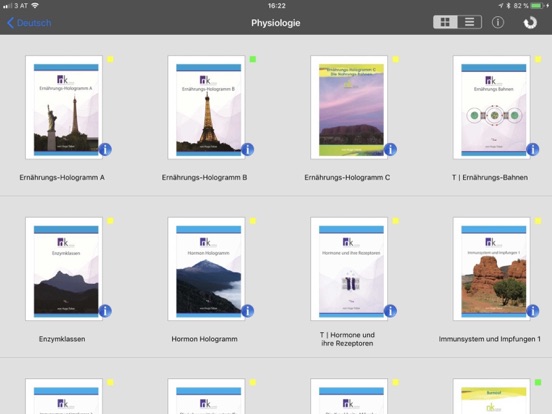
Task: Go back to Deutsch
Action: point(29,23)
